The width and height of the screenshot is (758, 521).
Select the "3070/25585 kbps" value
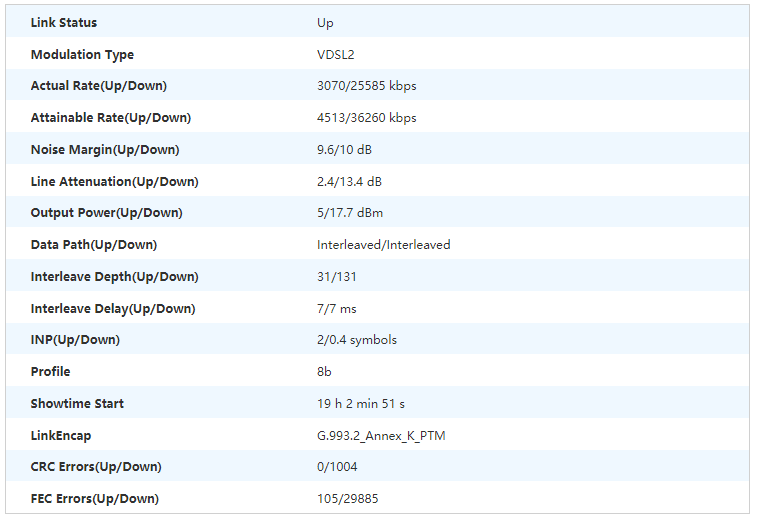366,86
